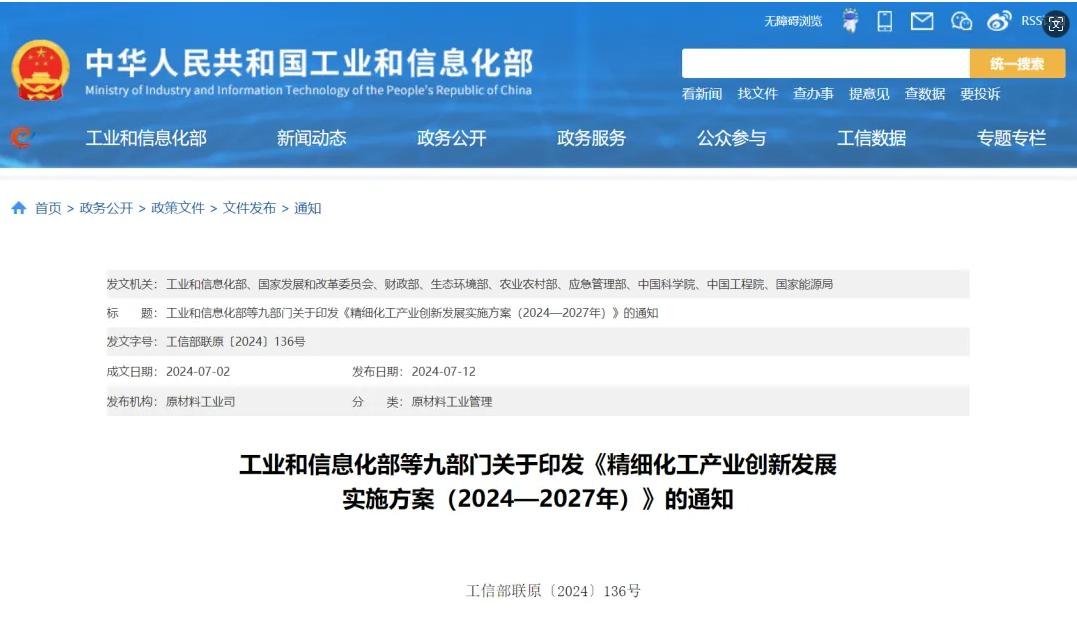Viewport: 1077px width, 624px height.
Task: Click the centered 工信部联原〔2024〕136号 below the headline
Action: [553, 591]
